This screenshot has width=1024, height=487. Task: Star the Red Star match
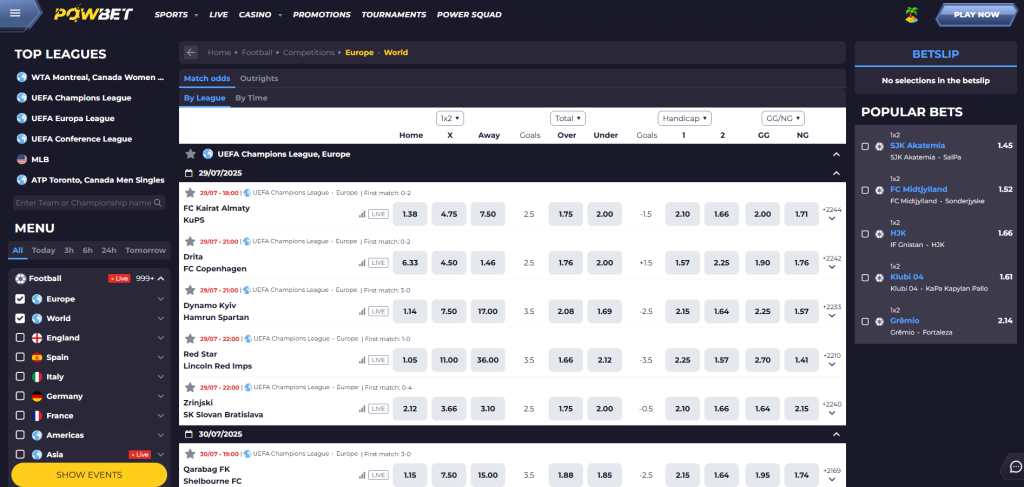pyautogui.click(x=190, y=339)
